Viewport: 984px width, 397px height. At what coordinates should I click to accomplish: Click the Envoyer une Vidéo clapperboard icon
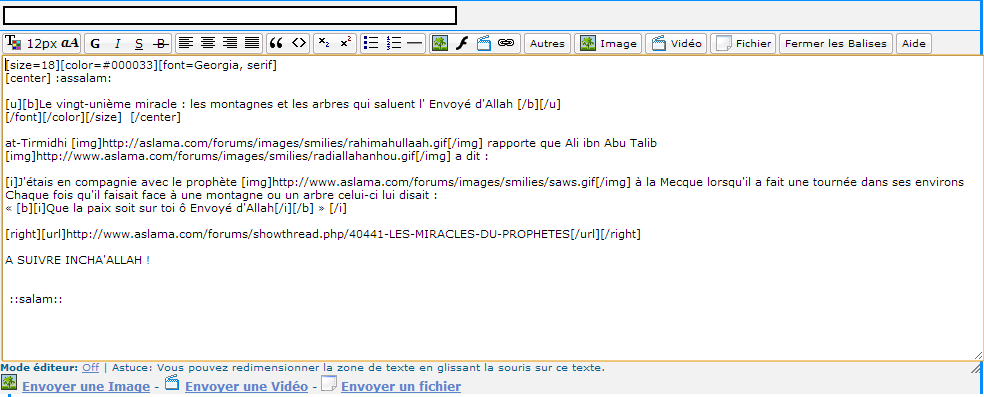[x=173, y=383]
